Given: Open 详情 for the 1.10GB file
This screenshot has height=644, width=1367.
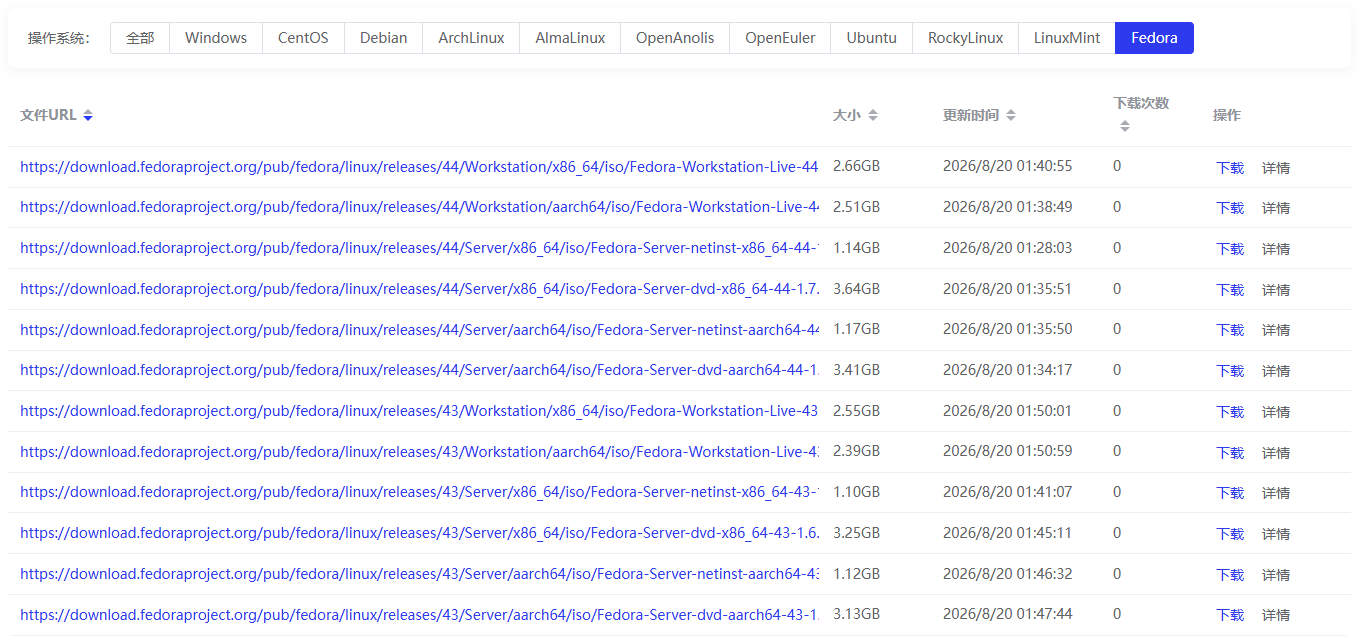Looking at the screenshot, I should coord(1276,493).
